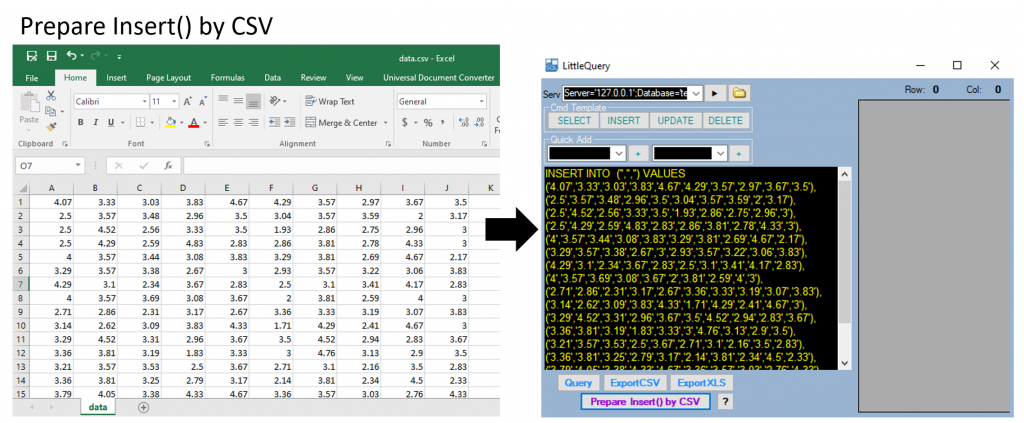This screenshot has height=423, width=1024.
Task: Click the Select All corner of the grid
Action: pyautogui.click(x=22, y=189)
